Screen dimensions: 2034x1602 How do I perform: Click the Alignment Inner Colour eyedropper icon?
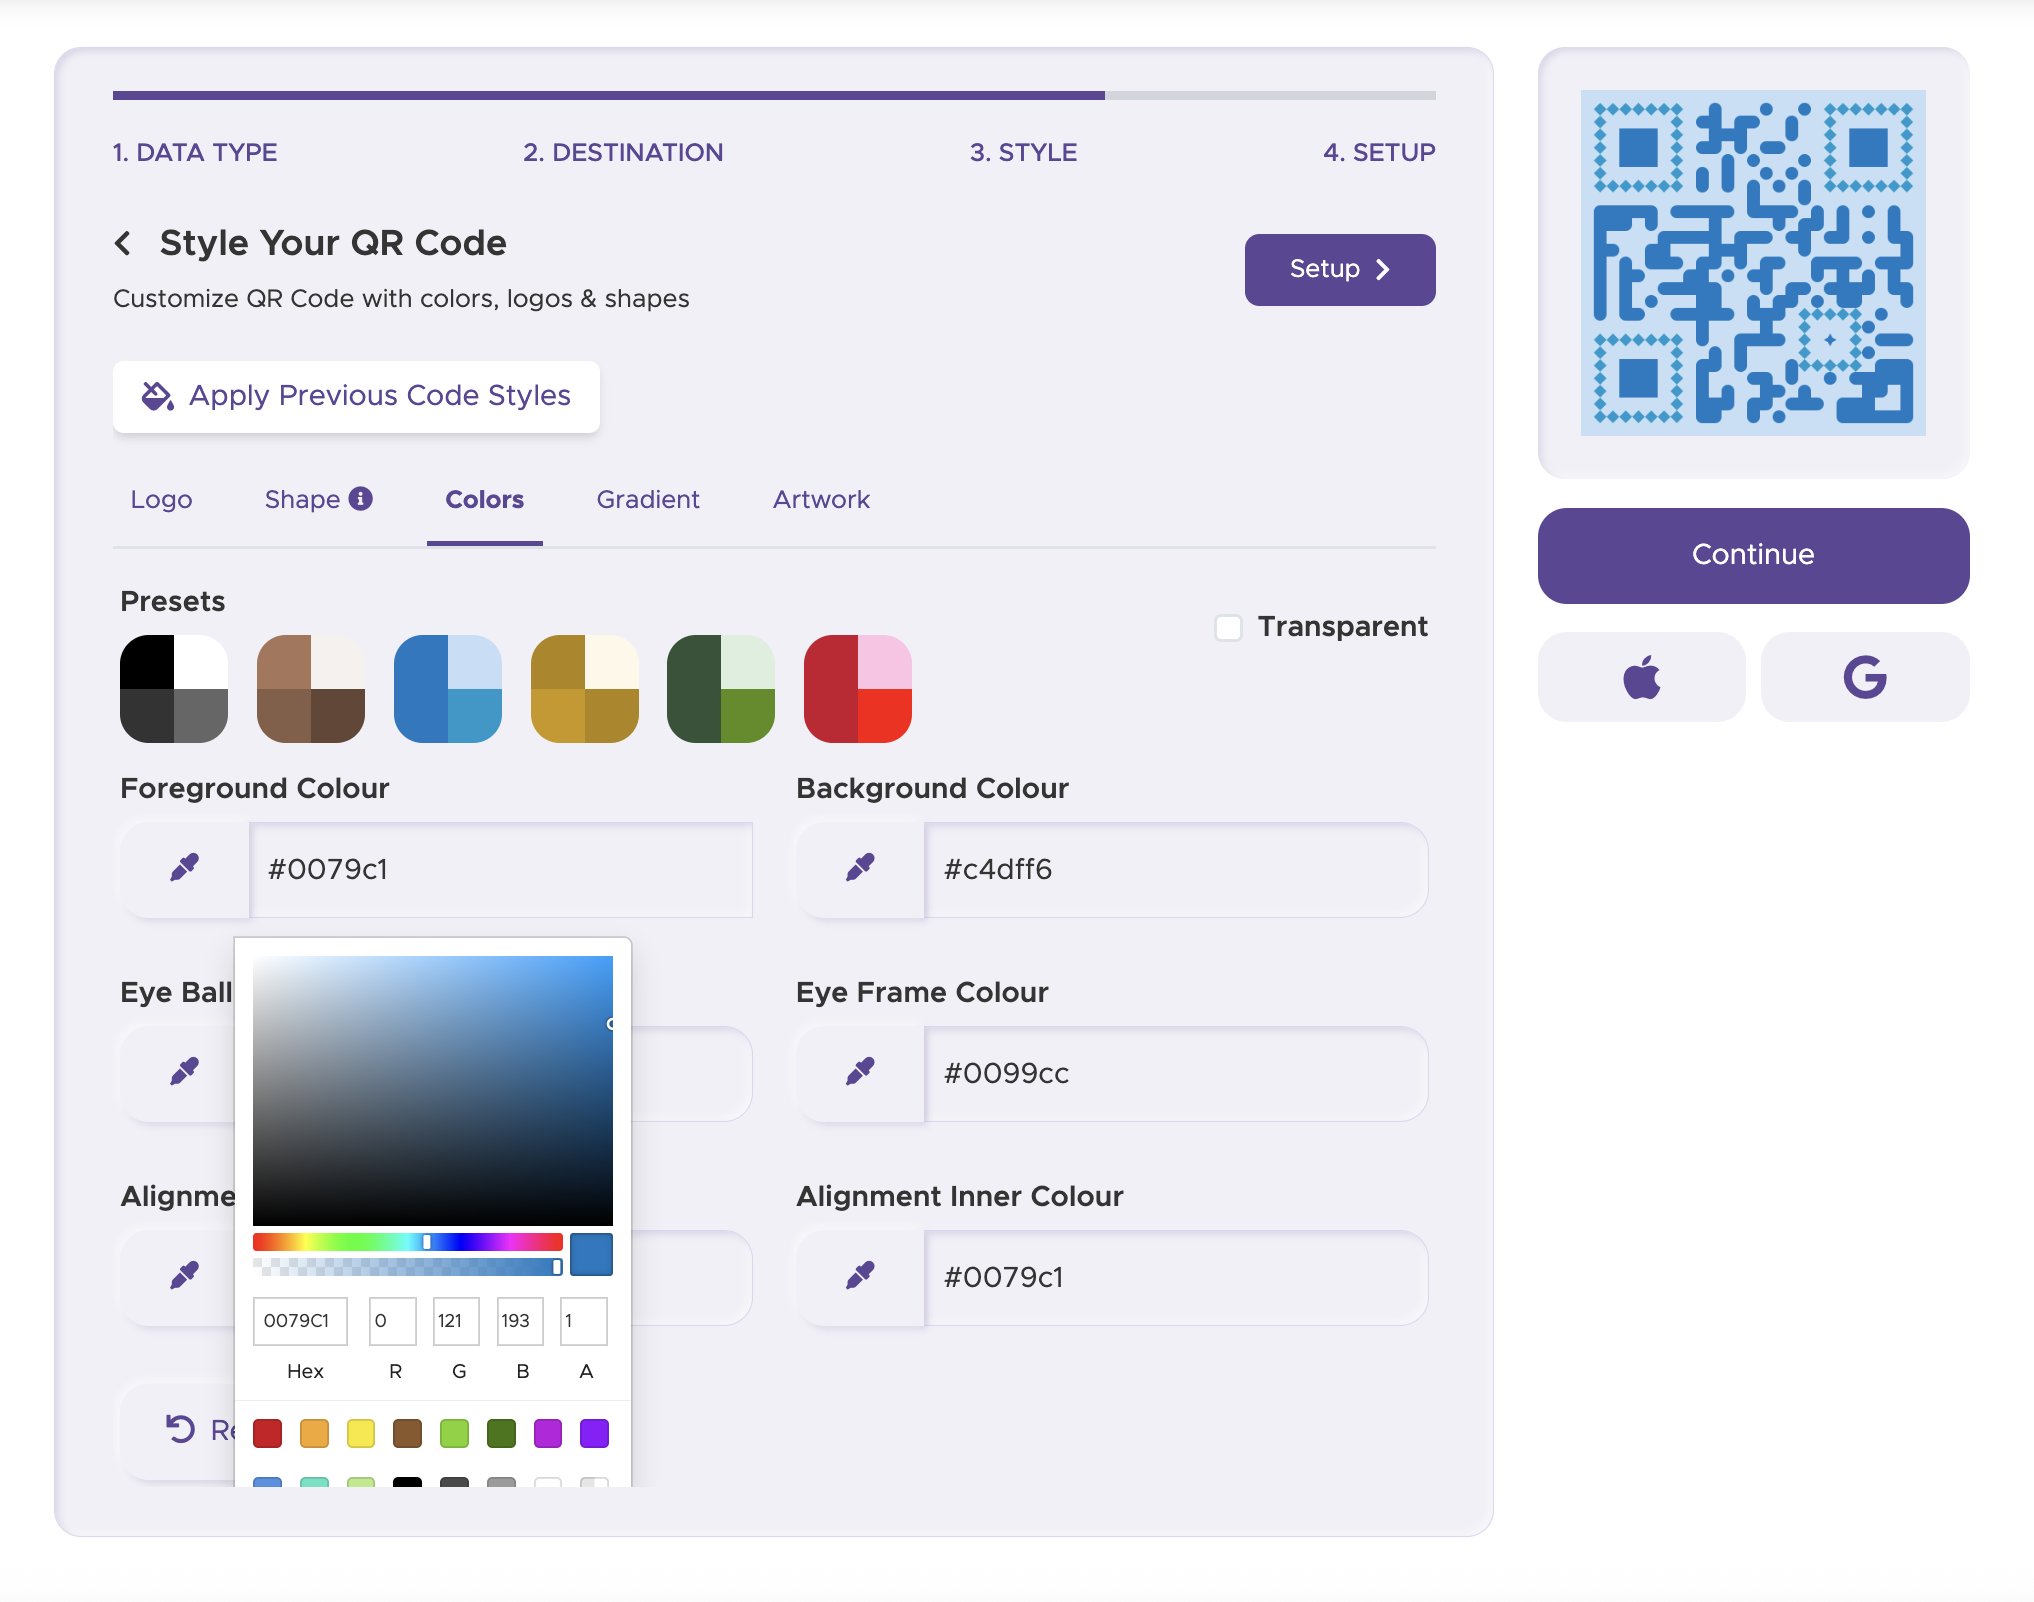[x=860, y=1276]
